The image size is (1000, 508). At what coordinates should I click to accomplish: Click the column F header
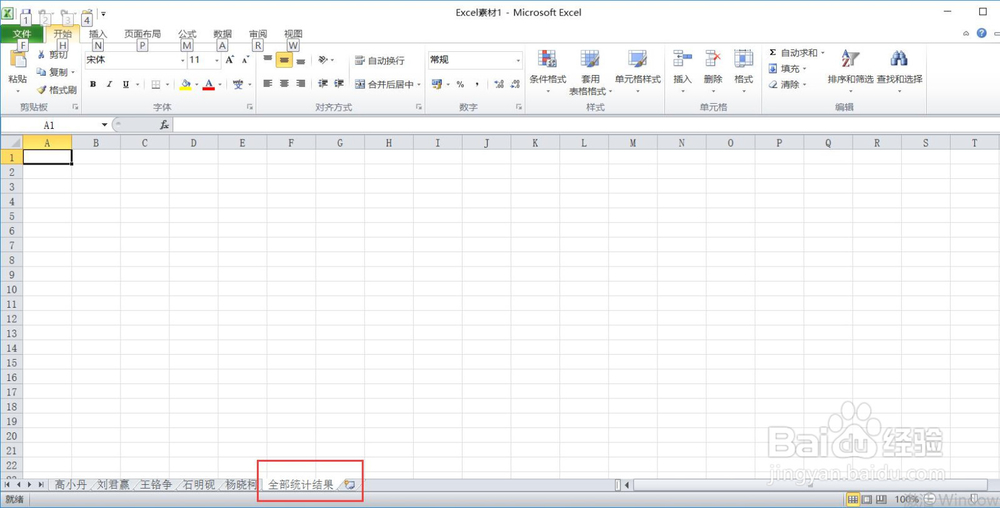click(x=291, y=143)
